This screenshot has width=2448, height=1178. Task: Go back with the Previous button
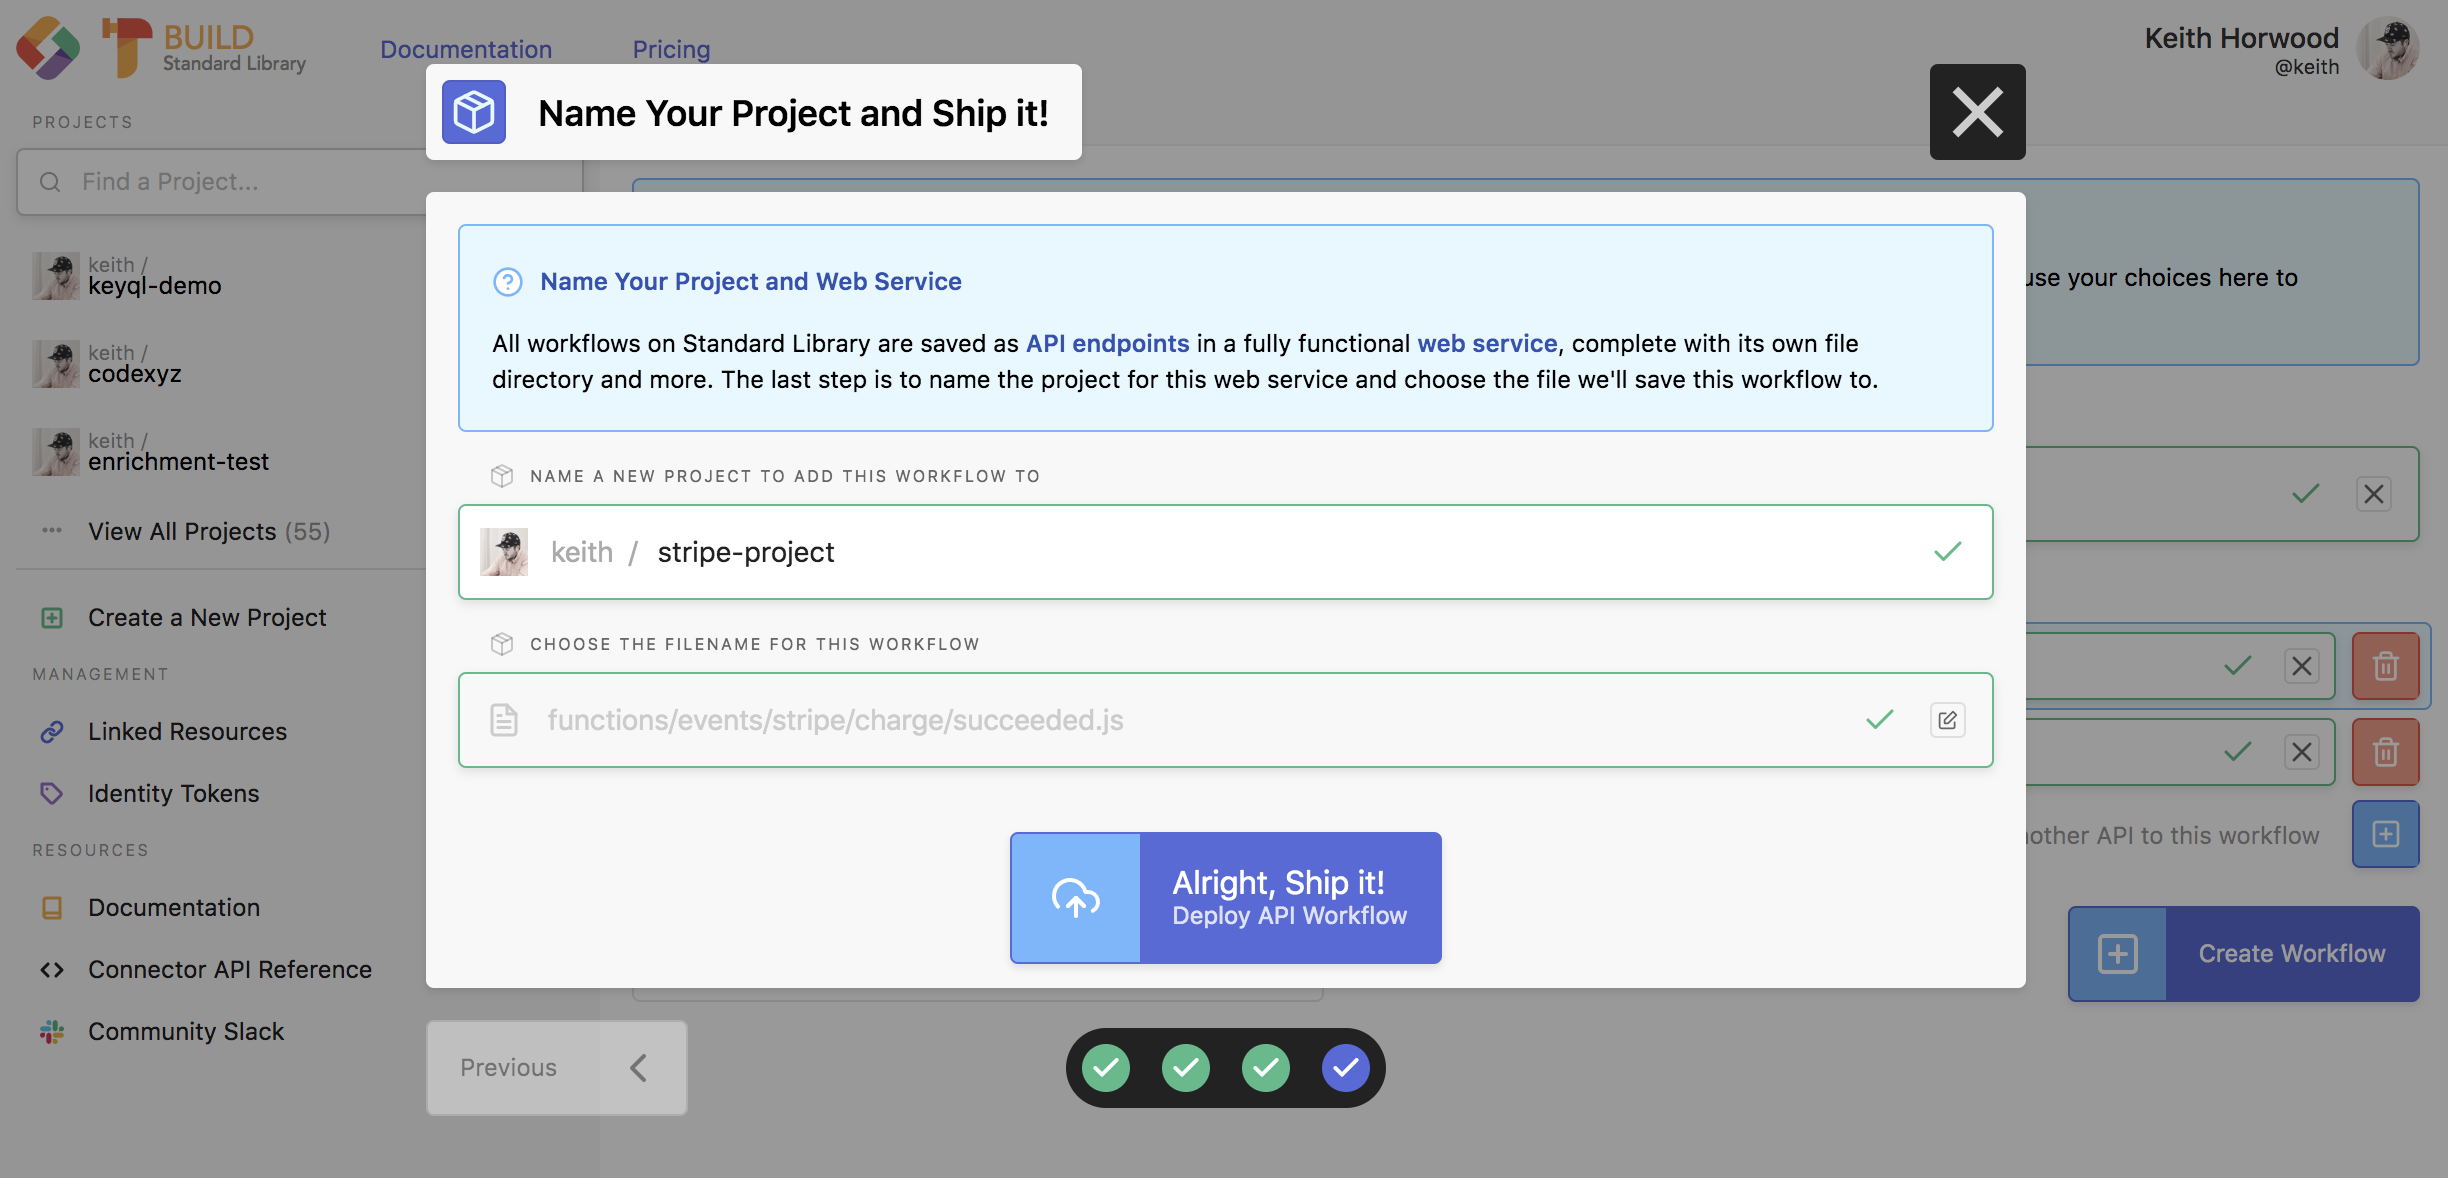click(556, 1068)
